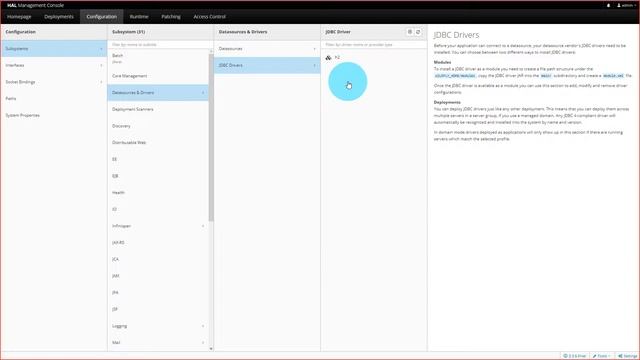This screenshot has width=640, height=360.
Task: Expand the Interfaces row chevron
Action: coord(101,65)
